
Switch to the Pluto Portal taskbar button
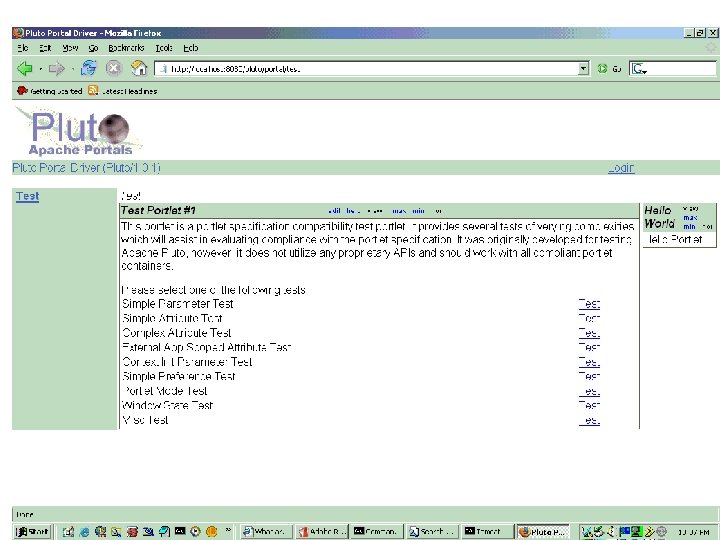pyautogui.click(x=543, y=531)
